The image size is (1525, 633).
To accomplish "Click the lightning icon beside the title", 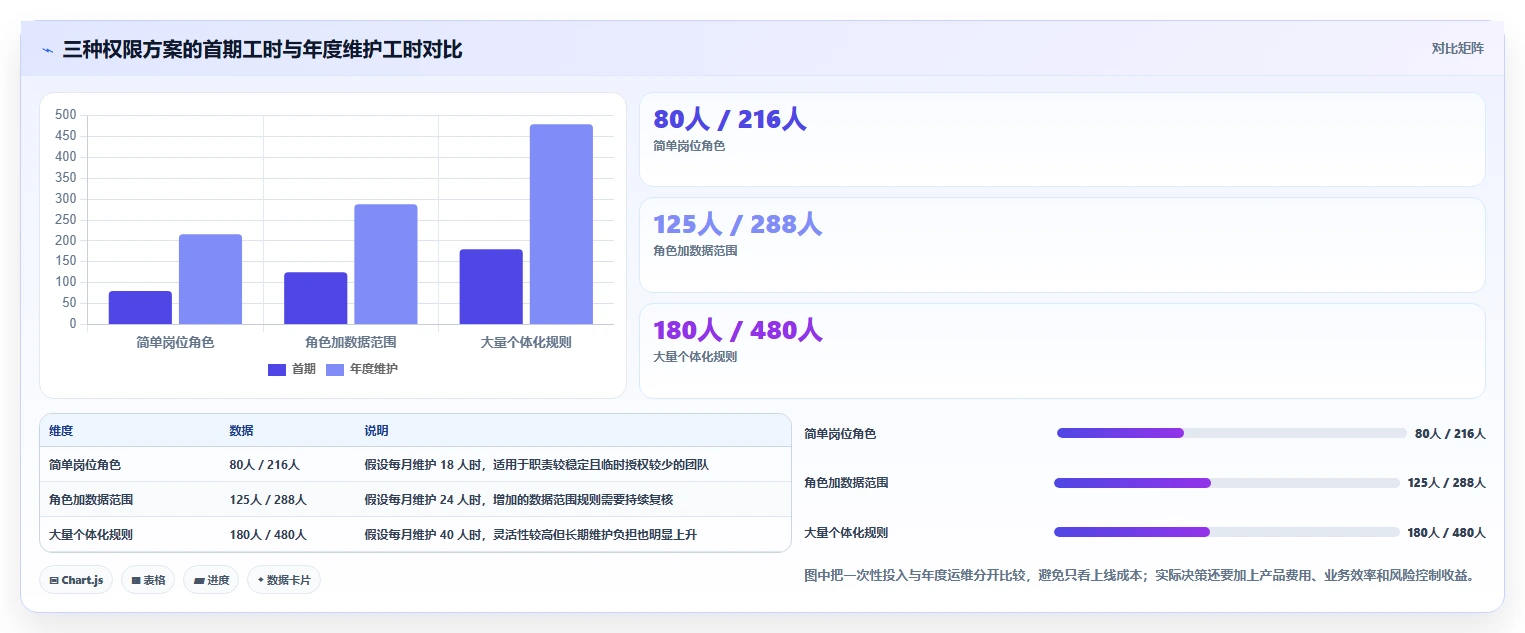I will (x=48, y=49).
